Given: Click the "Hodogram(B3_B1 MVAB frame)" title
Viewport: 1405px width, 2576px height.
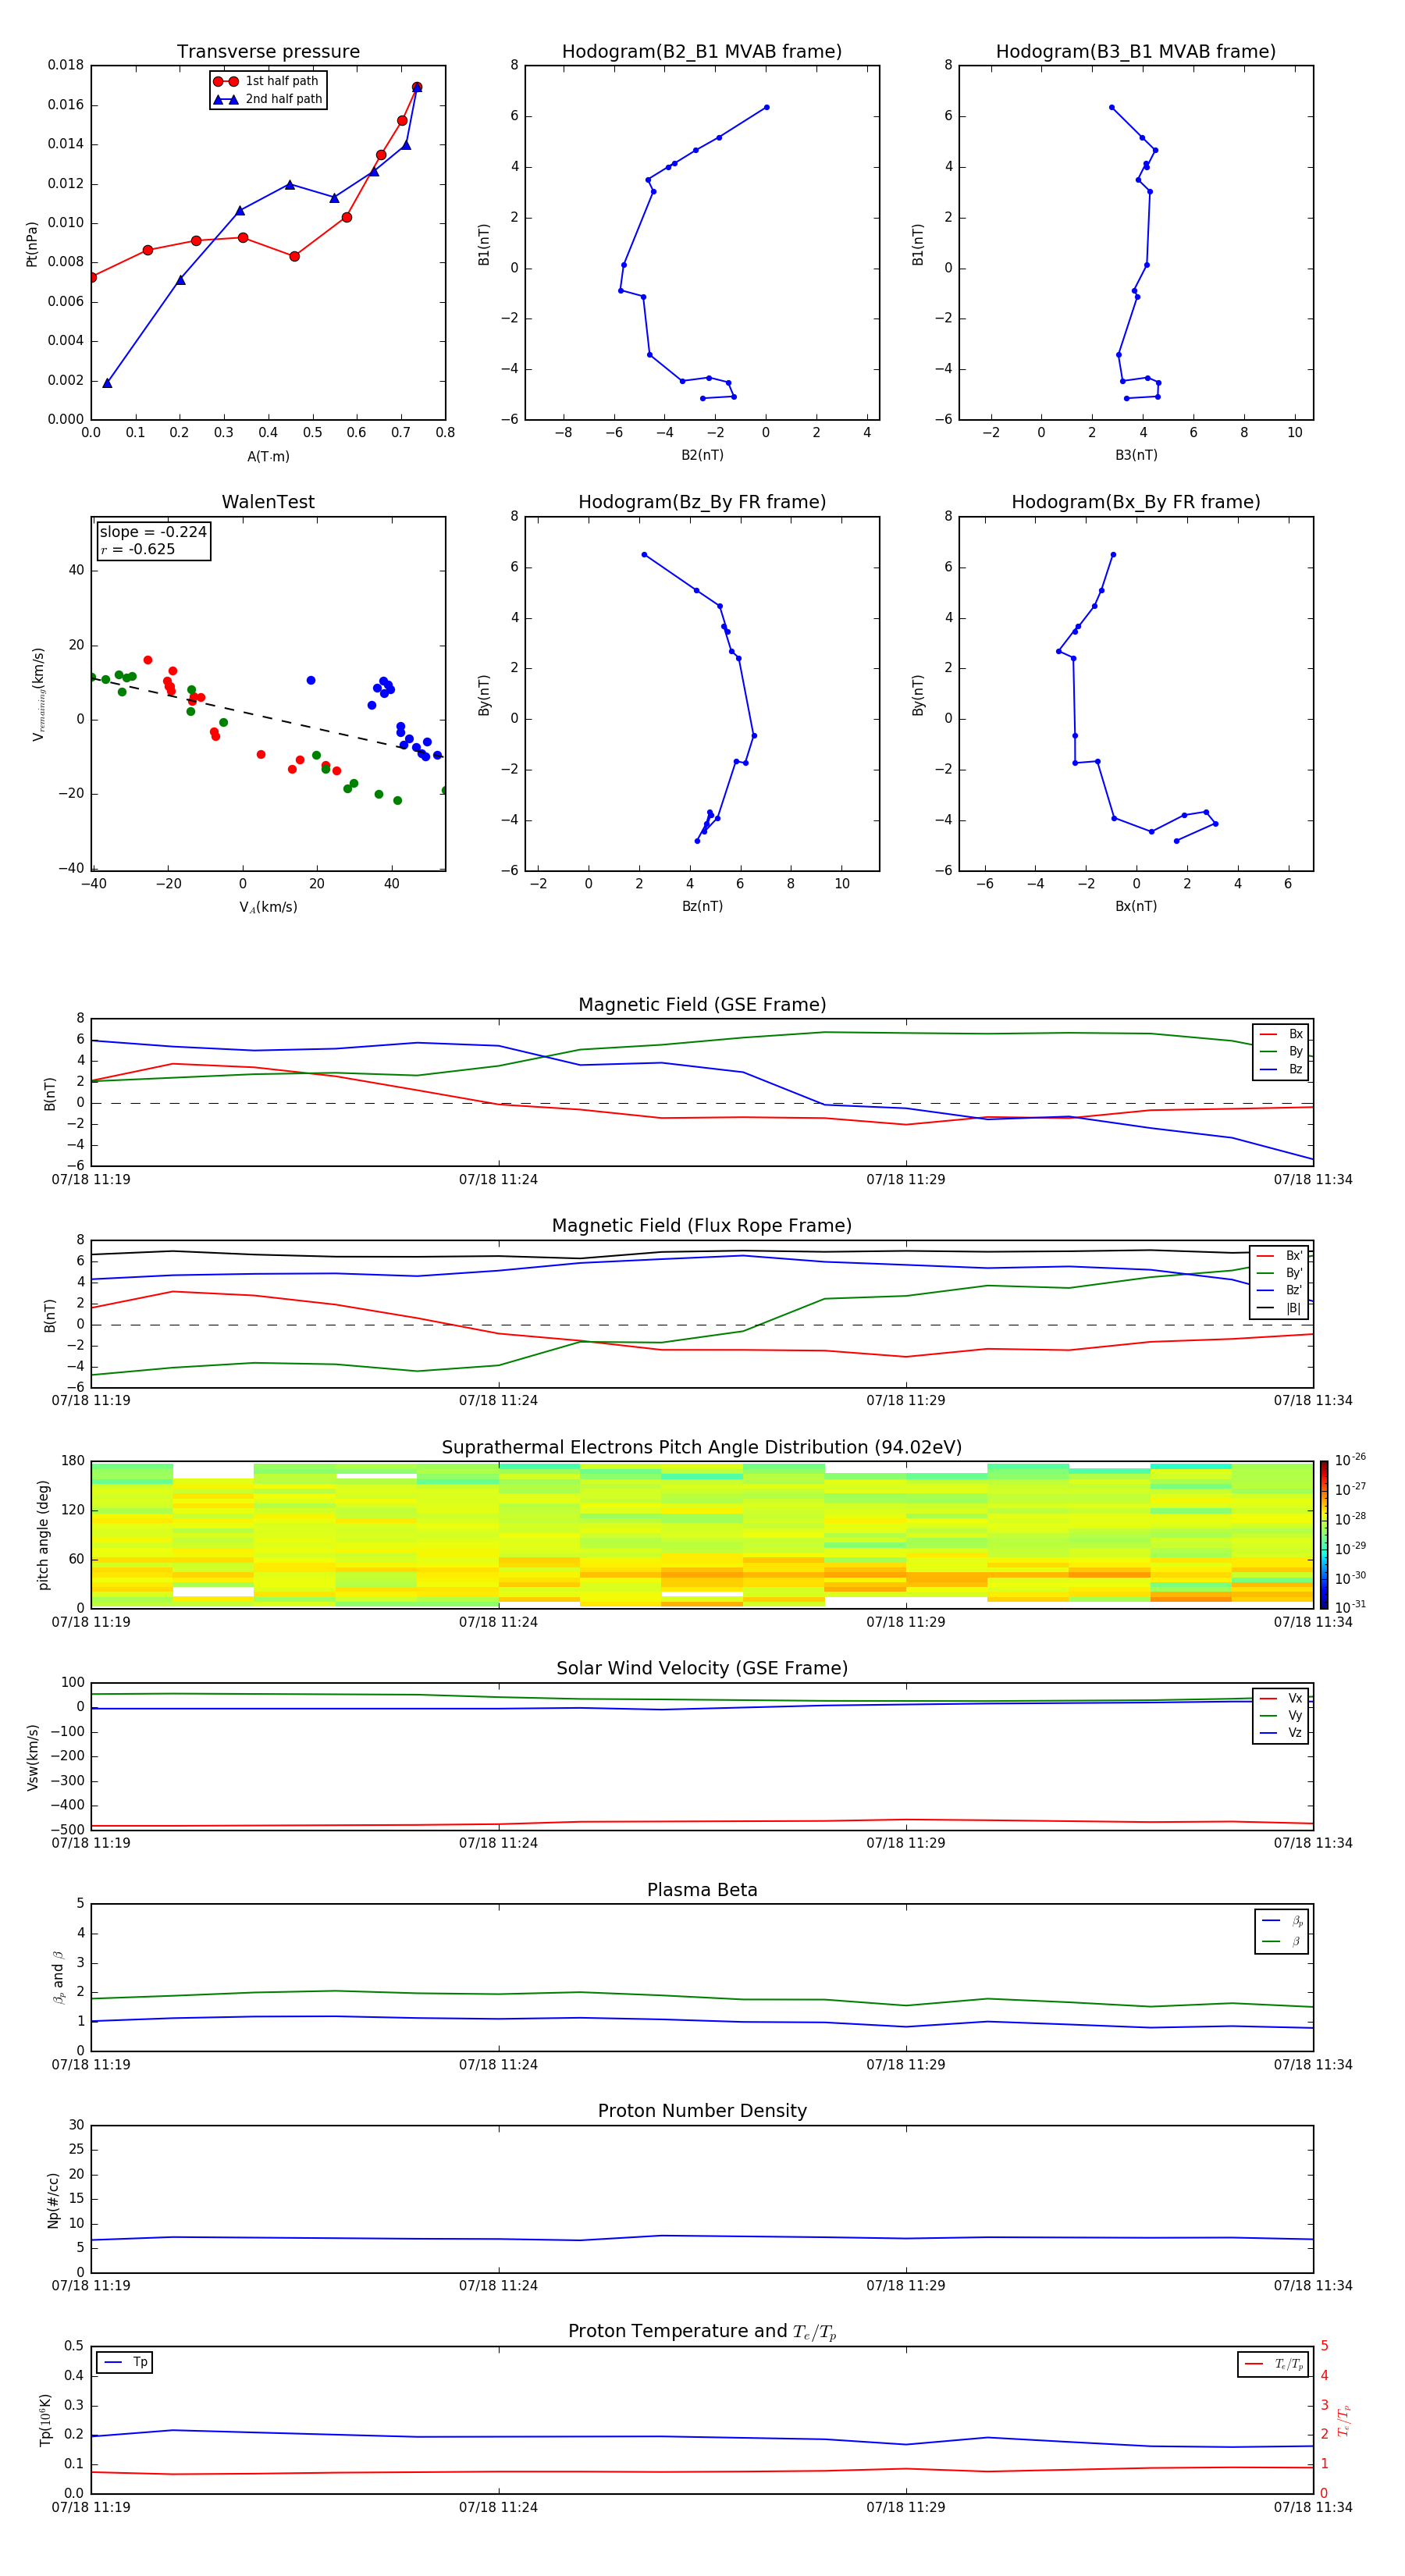Looking at the screenshot, I should tap(1136, 51).
